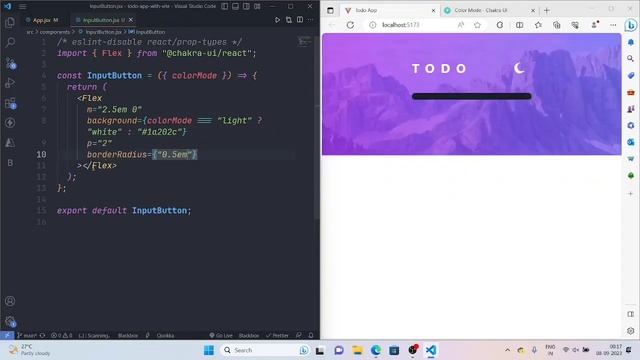
Task: Open Collections in Edge toolbar
Action: point(557,25)
